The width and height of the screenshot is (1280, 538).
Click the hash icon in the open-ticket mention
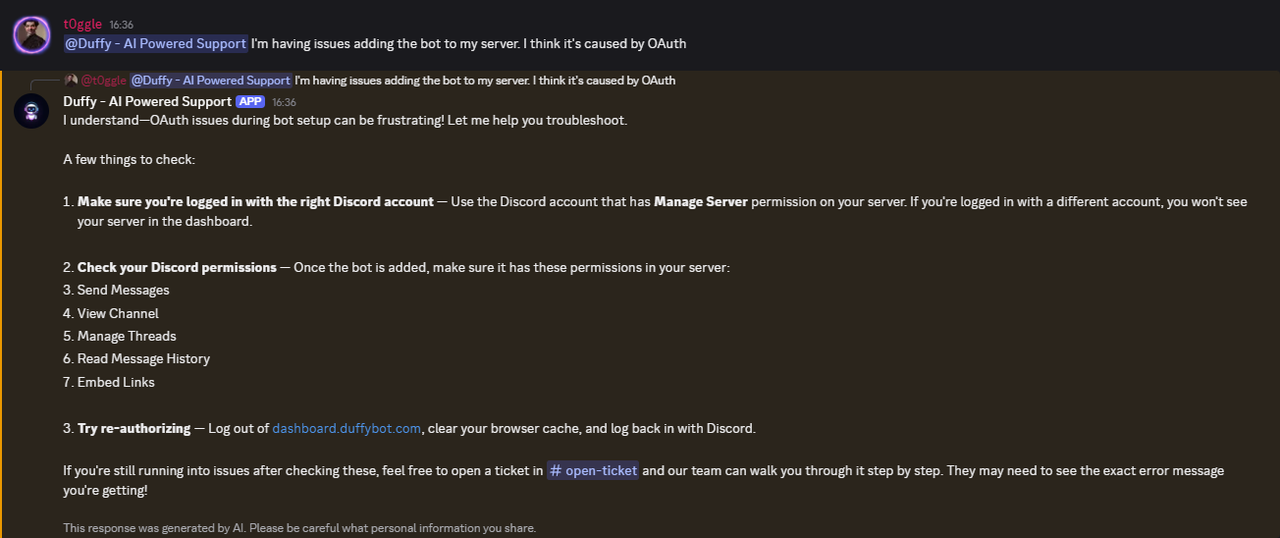(x=555, y=470)
